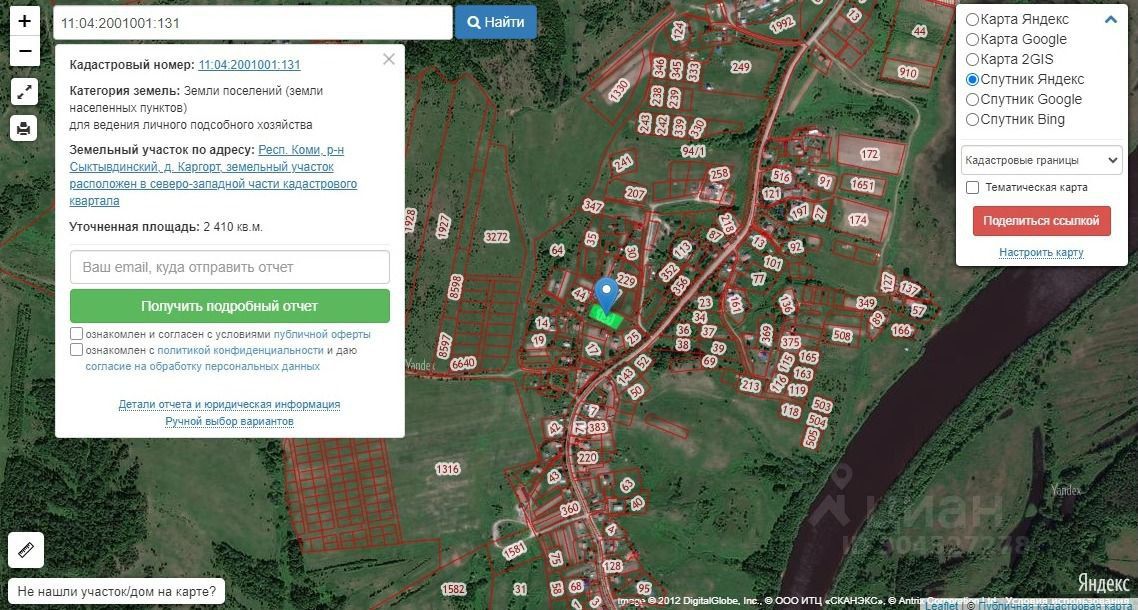Click the blue location marker pin
Screen dimensions: 1138x610
tap(607, 295)
